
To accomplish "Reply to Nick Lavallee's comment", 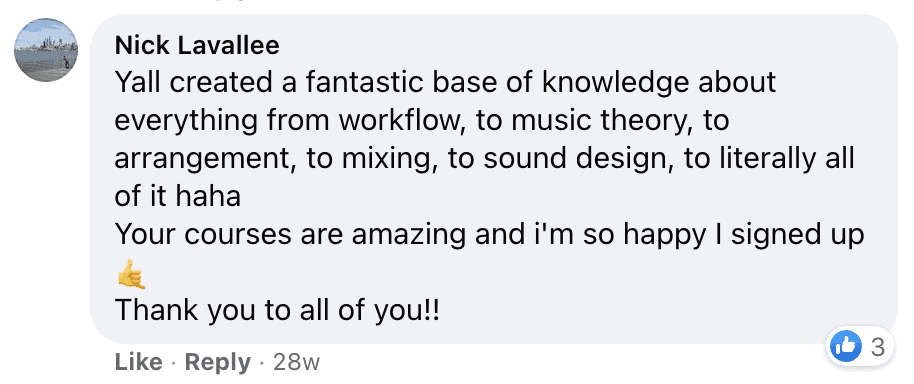I will coord(217,362).
